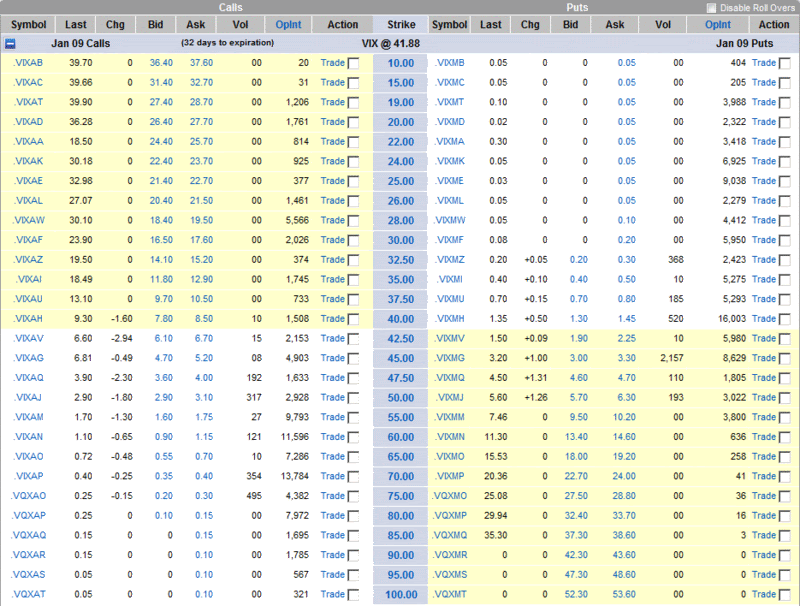Click the calls Last column header
The image size is (800, 606).
coord(76,24)
